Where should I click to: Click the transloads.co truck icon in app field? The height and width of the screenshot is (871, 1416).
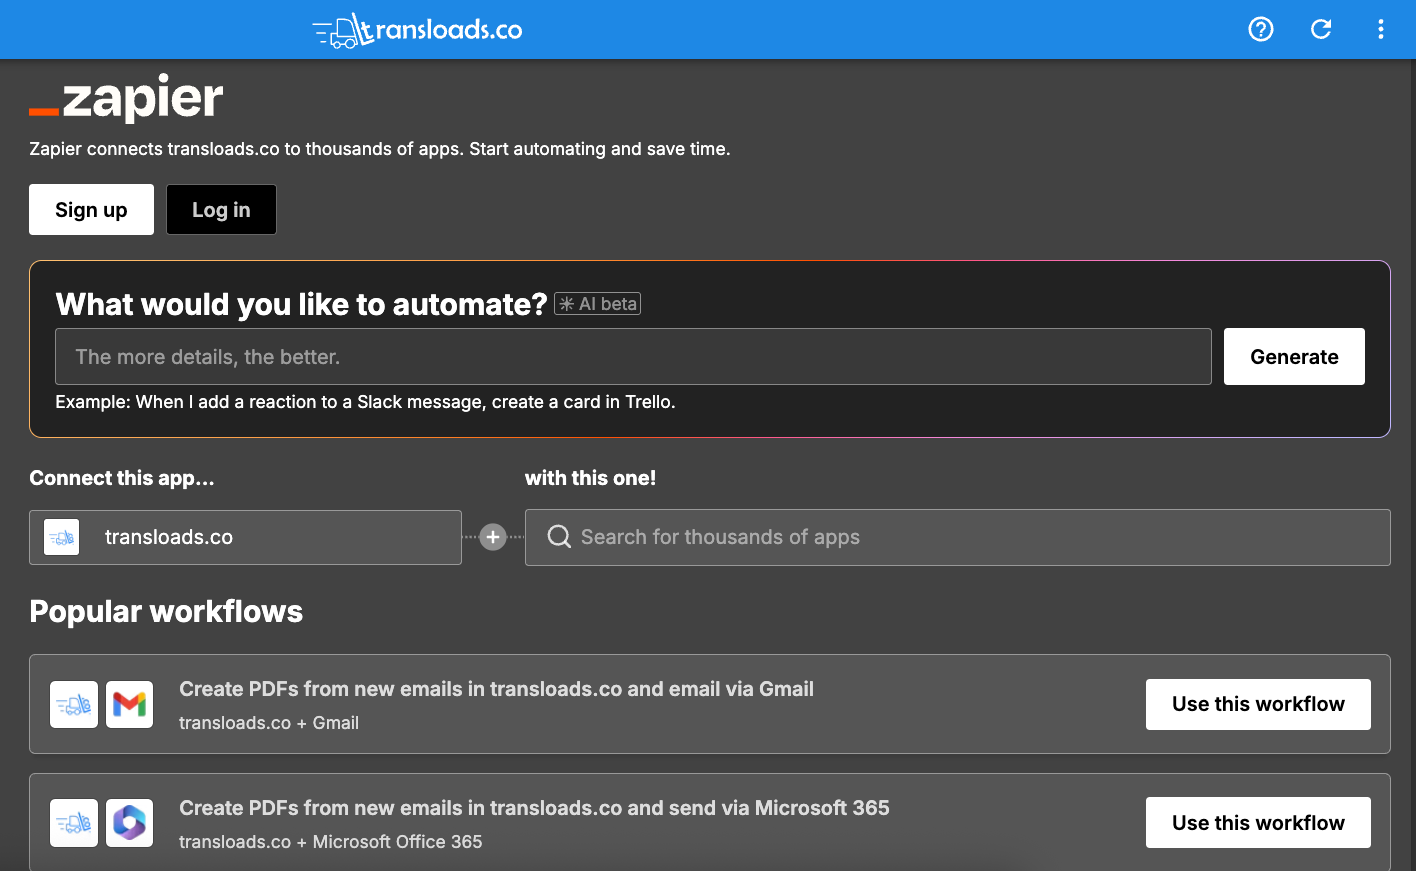tap(62, 537)
